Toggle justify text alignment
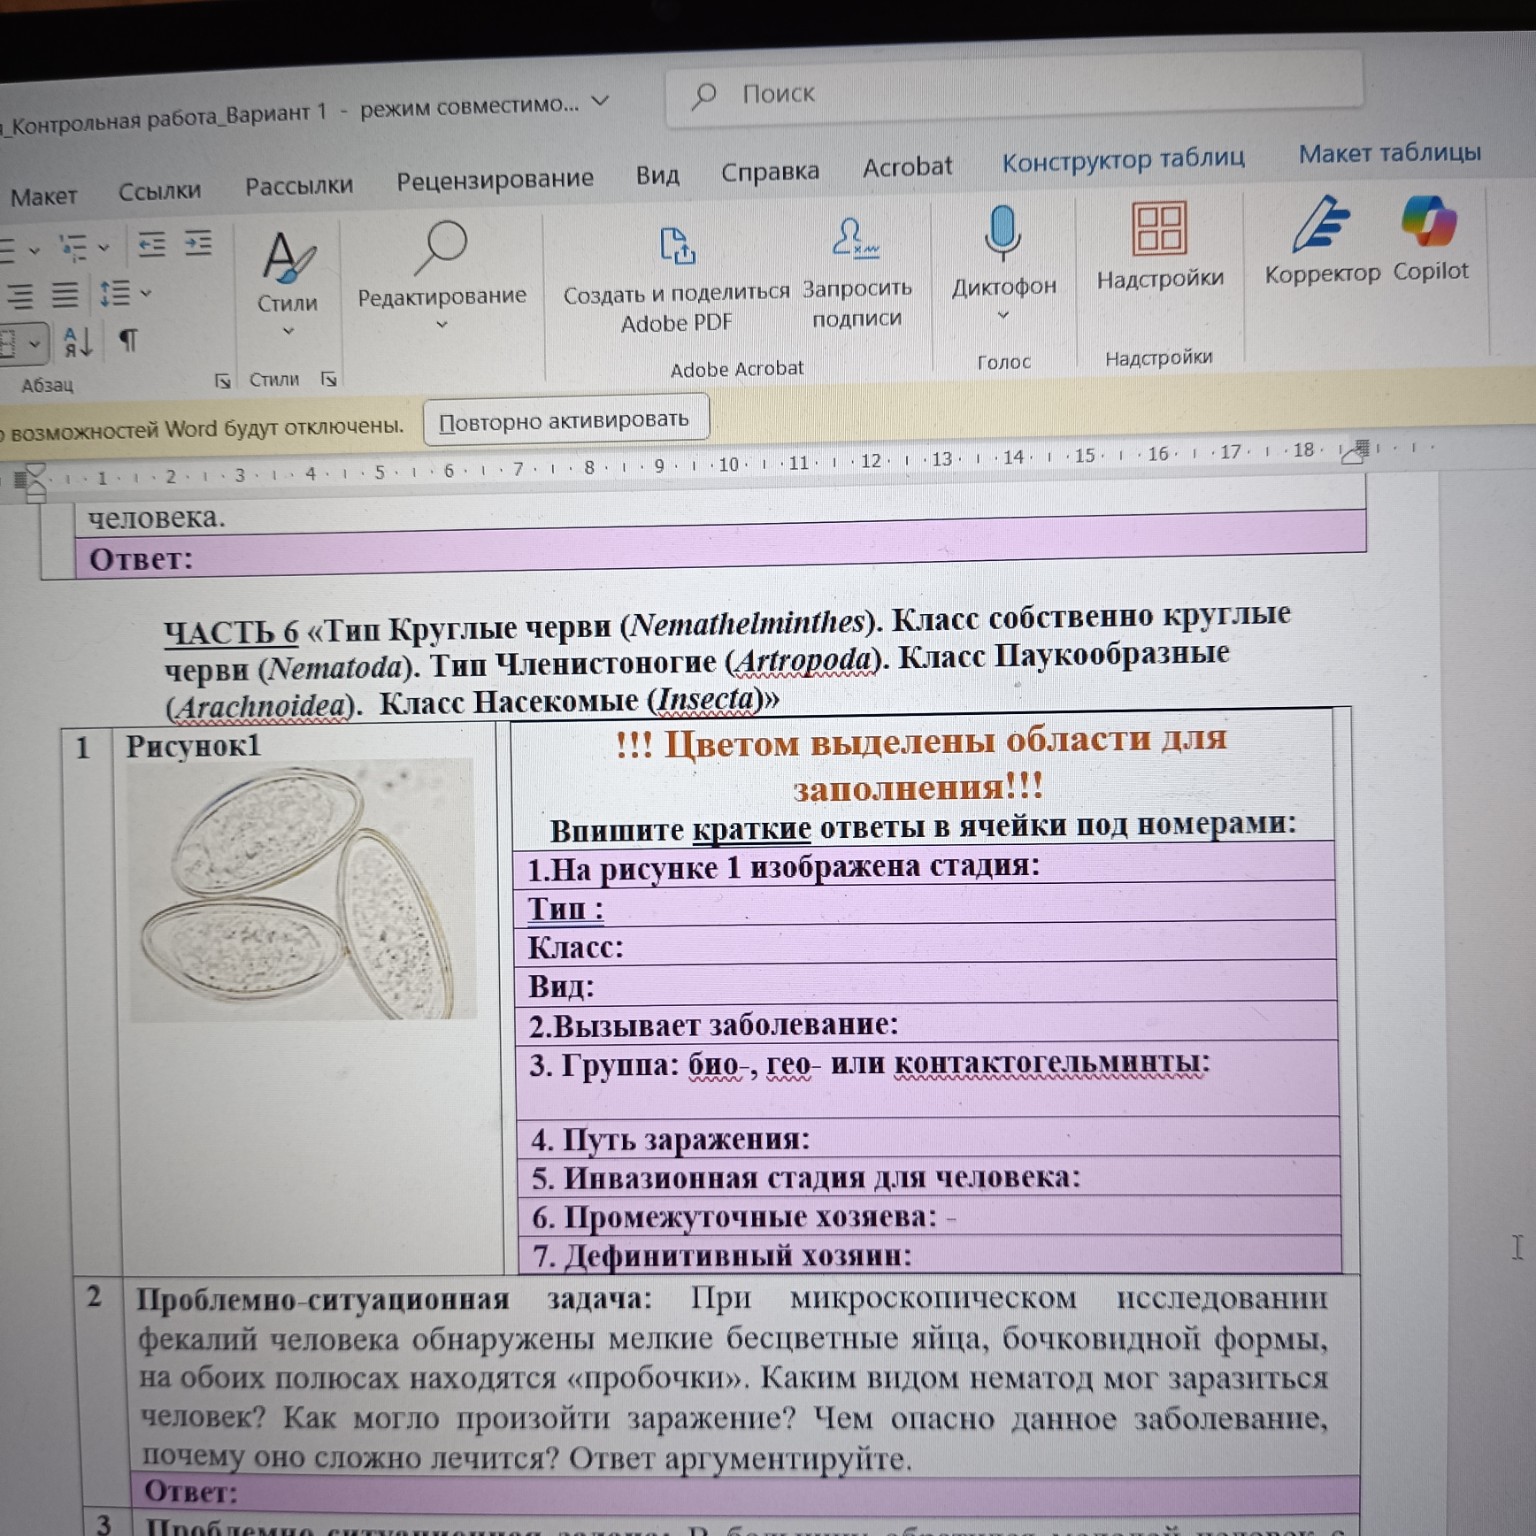This screenshot has height=1536, width=1536. coord(65,295)
